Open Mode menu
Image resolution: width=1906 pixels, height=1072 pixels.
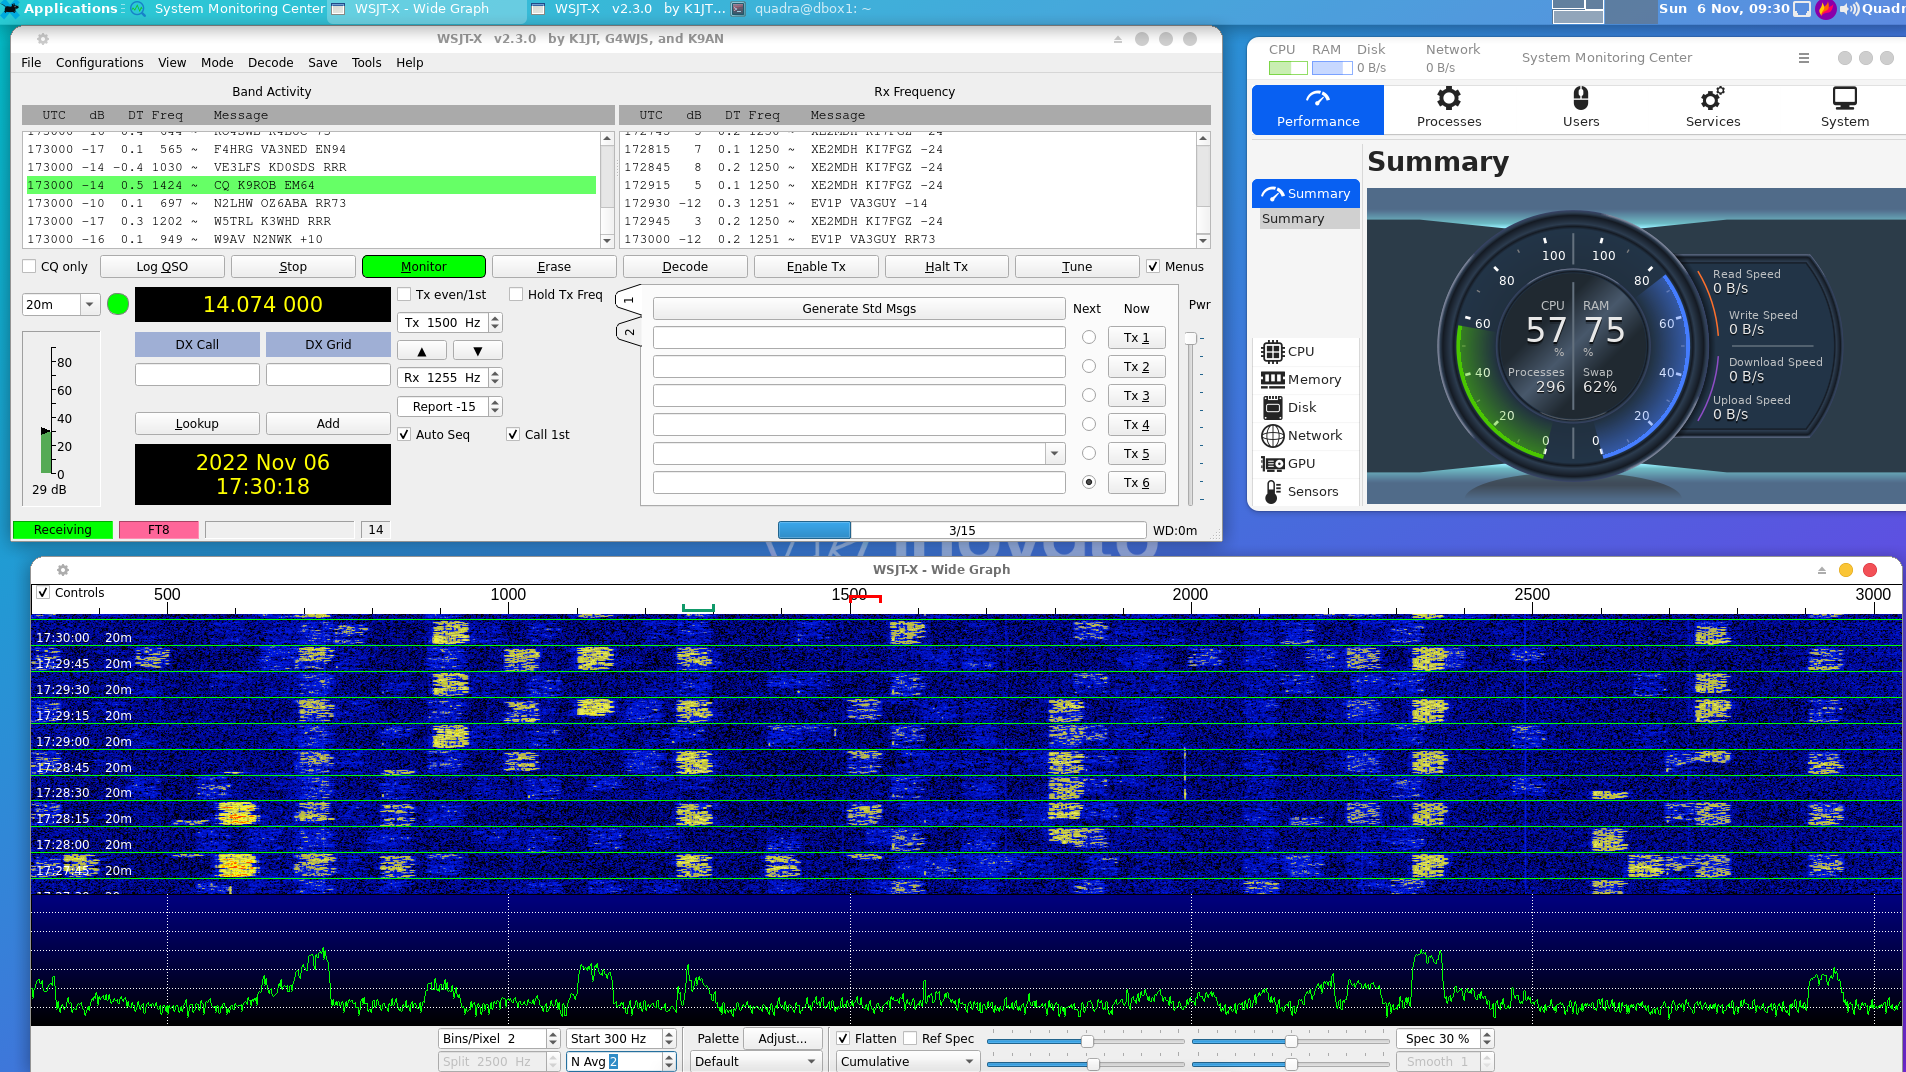click(217, 63)
